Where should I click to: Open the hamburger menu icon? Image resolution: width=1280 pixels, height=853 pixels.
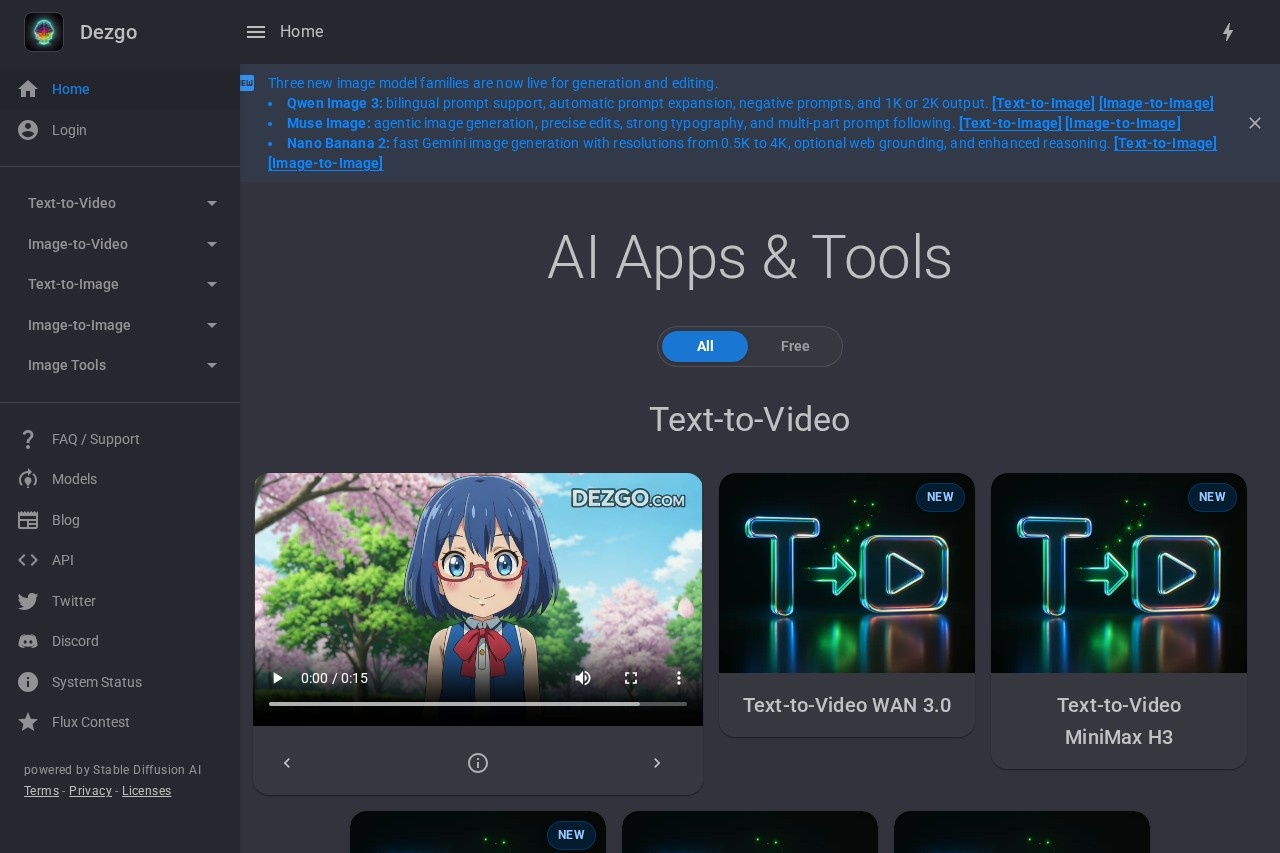point(256,32)
